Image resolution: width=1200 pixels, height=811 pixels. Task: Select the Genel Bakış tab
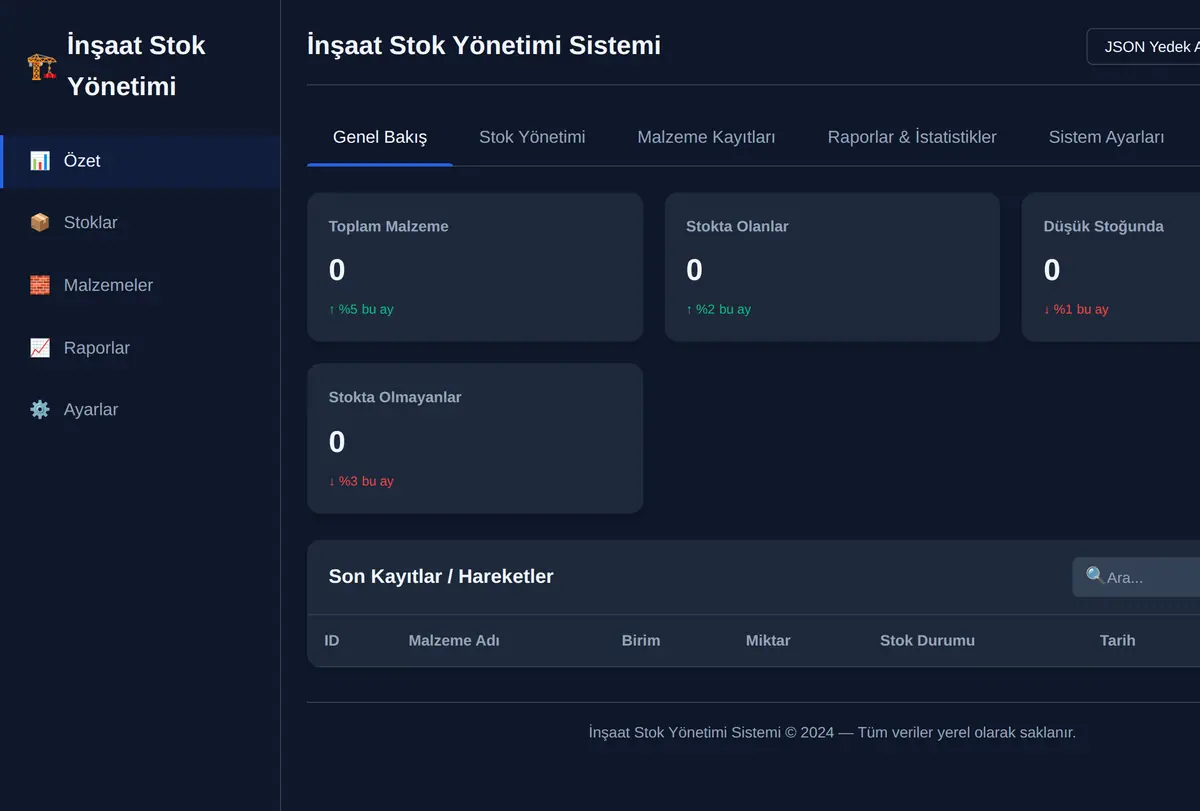coord(380,137)
